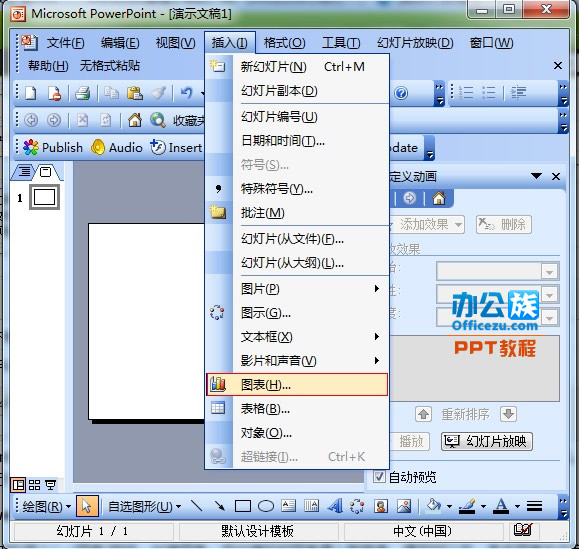Open the Help question mark icon
The image size is (579, 549).
(x=401, y=93)
